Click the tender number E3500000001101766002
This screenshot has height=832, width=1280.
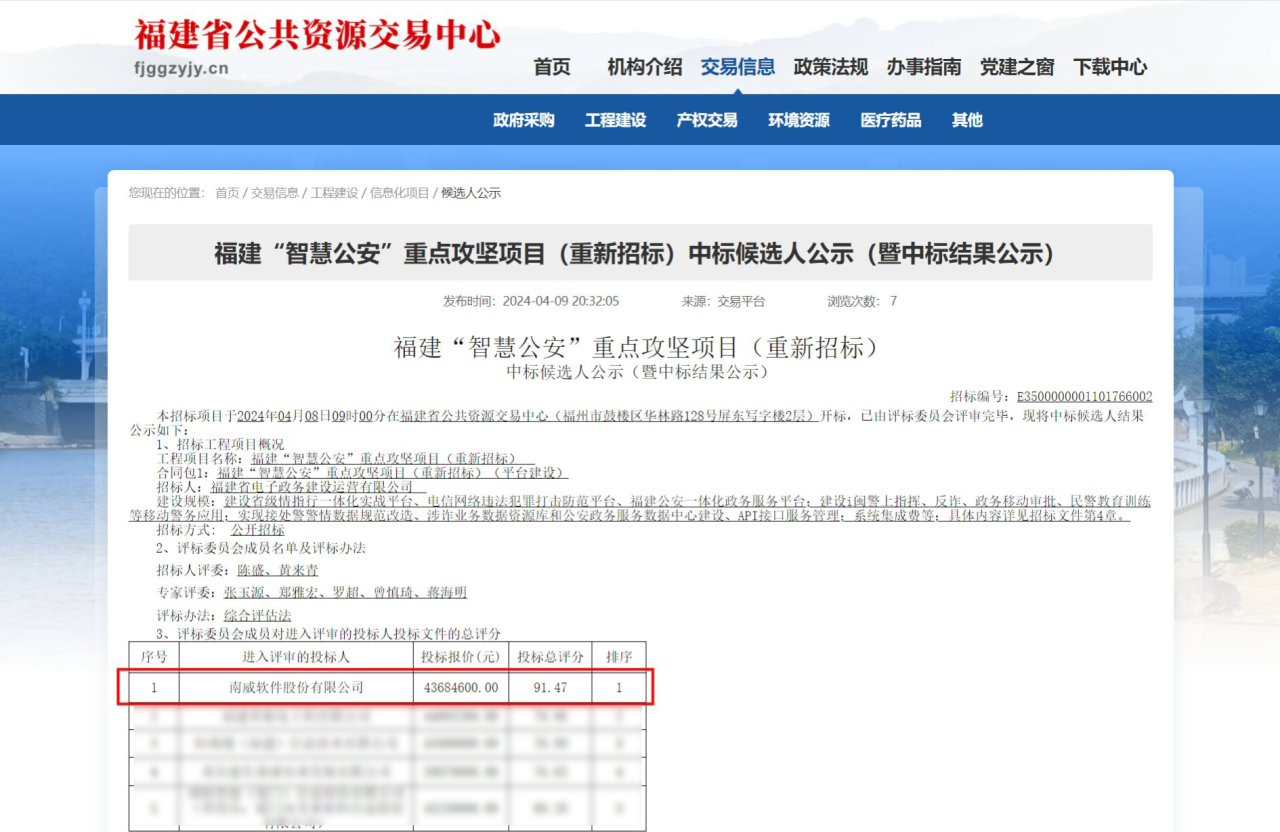pyautogui.click(x=1084, y=396)
